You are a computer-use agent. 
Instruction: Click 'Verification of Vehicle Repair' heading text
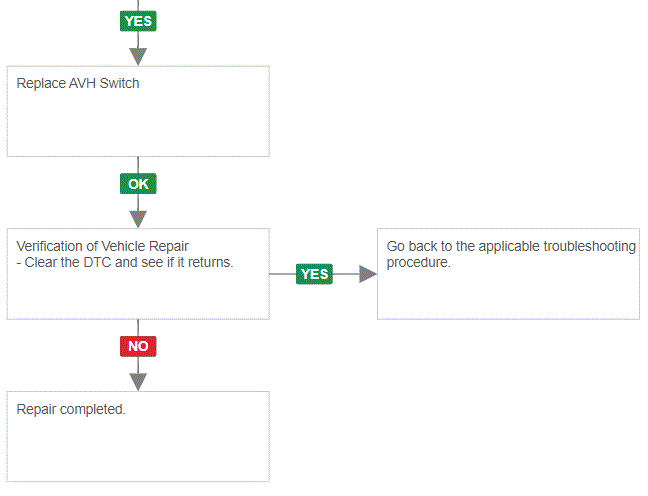coord(102,246)
